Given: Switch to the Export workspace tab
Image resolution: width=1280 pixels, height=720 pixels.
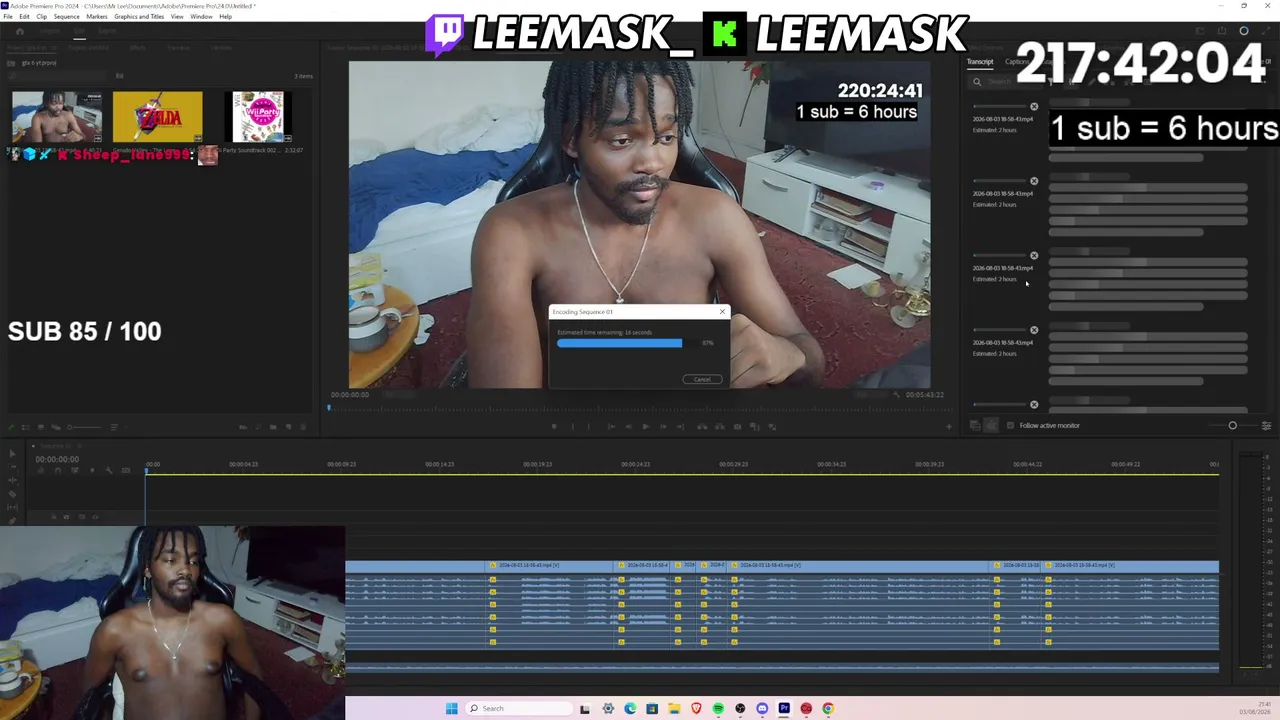Looking at the screenshot, I should coord(107,31).
